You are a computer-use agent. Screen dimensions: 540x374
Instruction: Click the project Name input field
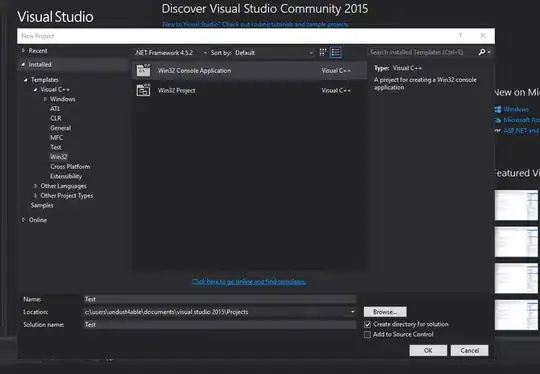click(x=220, y=299)
